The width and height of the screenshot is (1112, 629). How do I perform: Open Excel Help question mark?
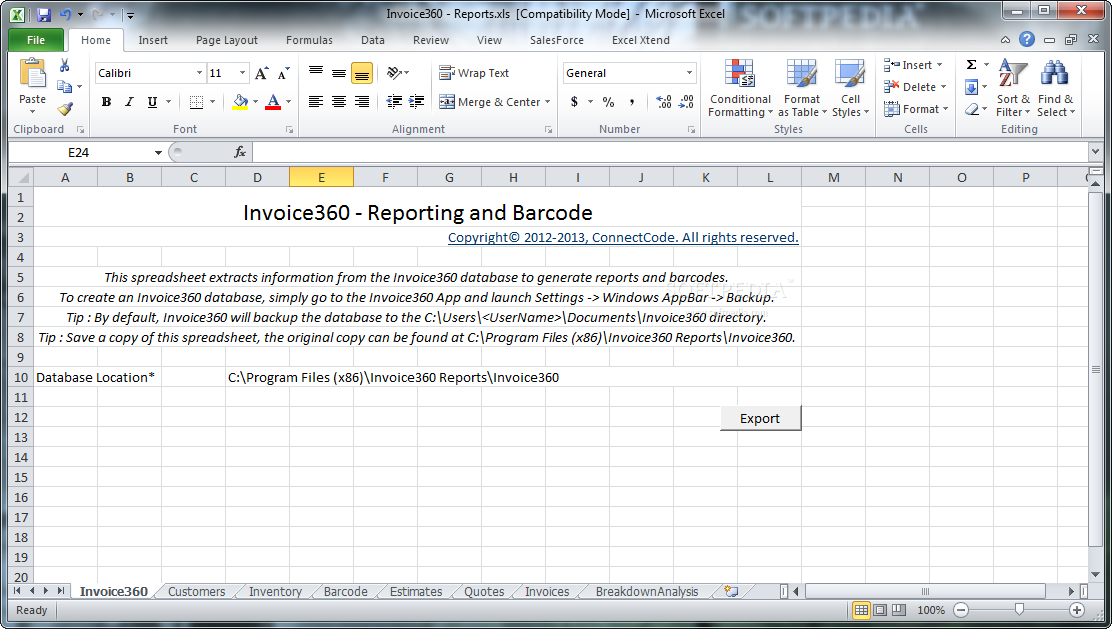tap(1026, 40)
